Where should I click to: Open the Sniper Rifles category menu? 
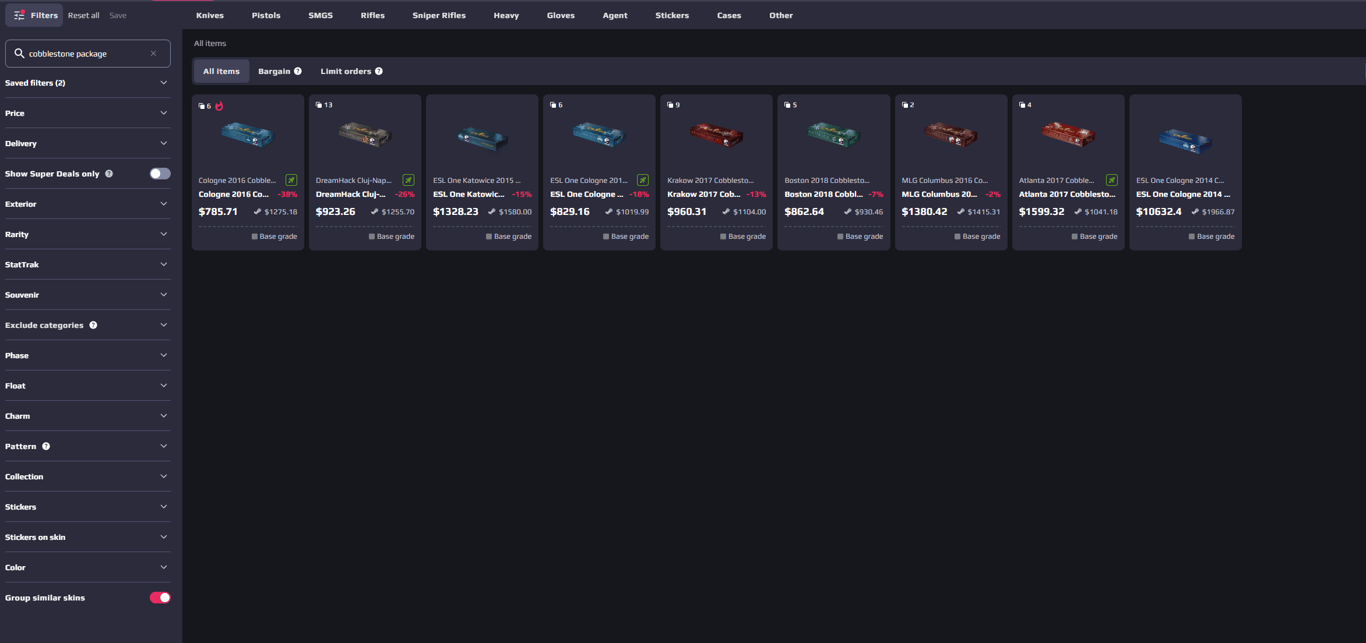(439, 15)
